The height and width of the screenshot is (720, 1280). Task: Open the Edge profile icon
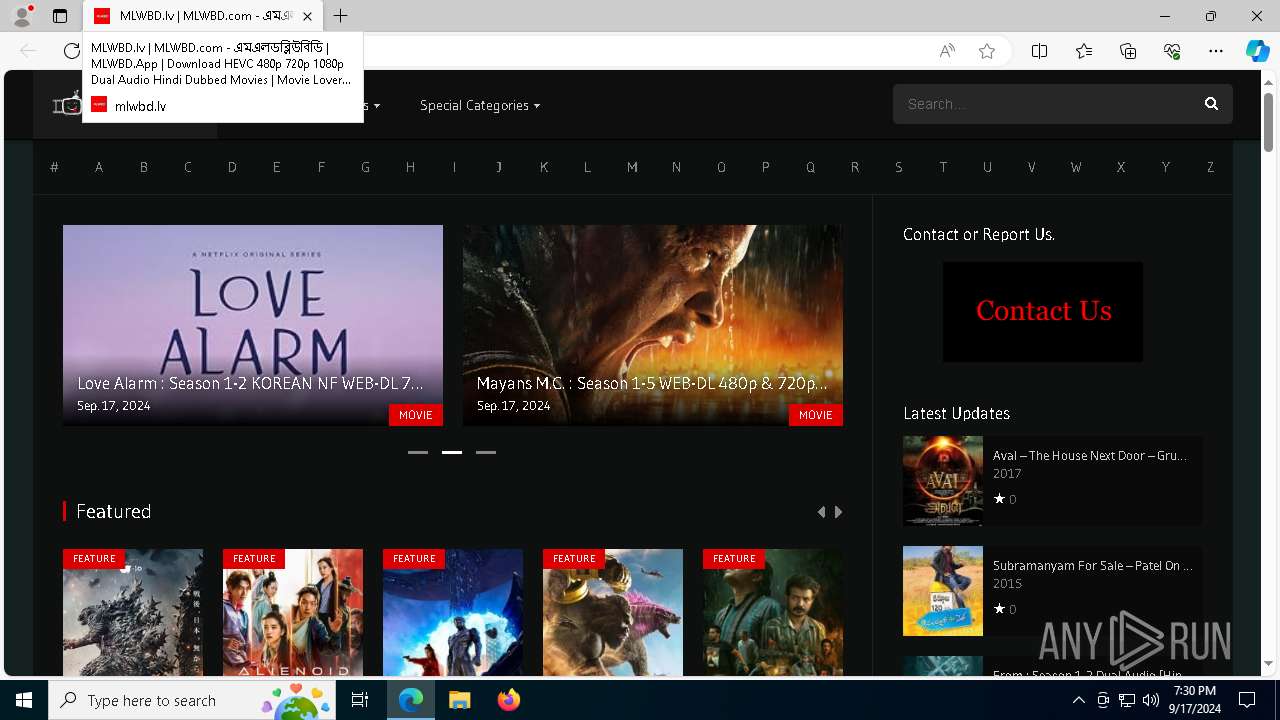click(x=21, y=16)
